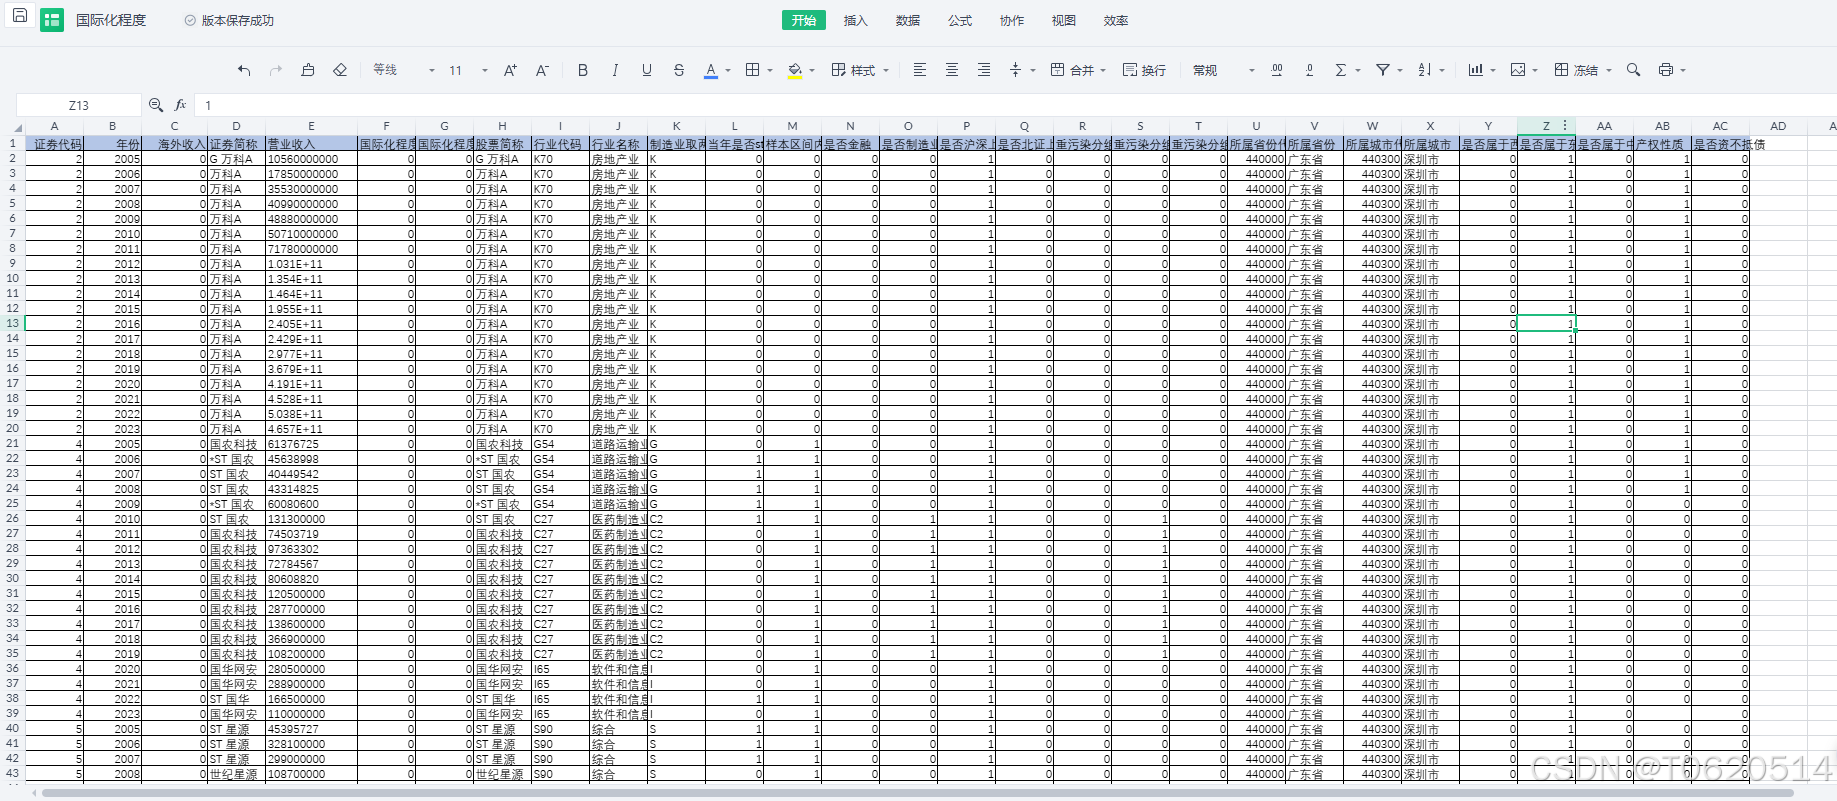Image resolution: width=1837 pixels, height=801 pixels.
Task: Apply the blue font color A
Action: 711,70
